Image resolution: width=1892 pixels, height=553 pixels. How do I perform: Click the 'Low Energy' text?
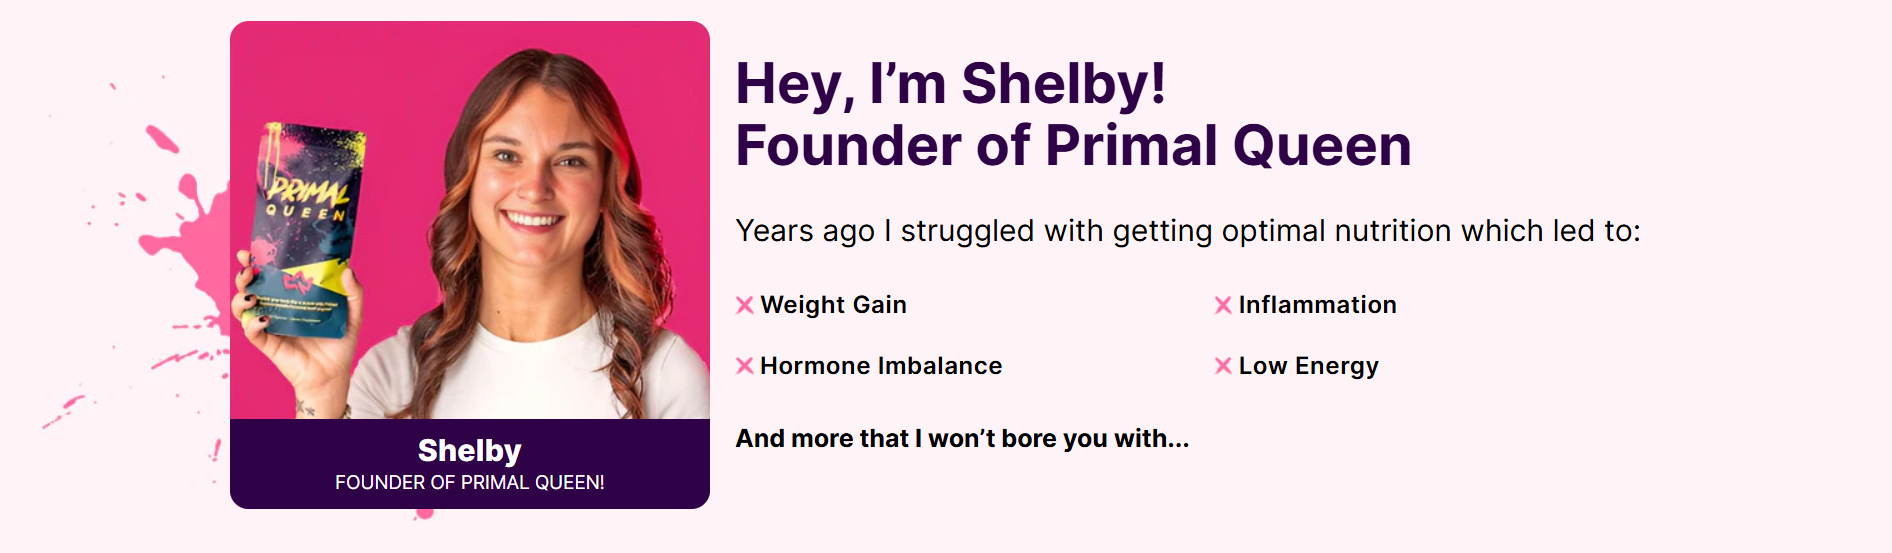1308,366
